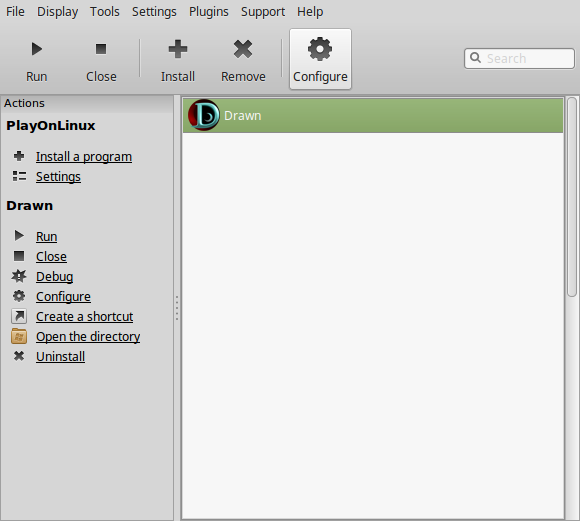Click the Install a program link
This screenshot has width=580, height=521.
(x=84, y=157)
